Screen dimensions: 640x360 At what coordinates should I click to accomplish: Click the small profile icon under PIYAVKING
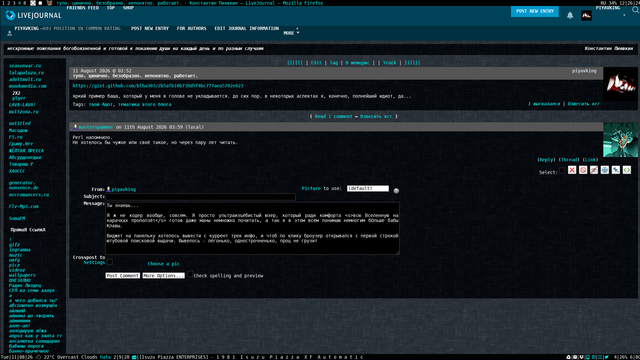pyautogui.click(x=9, y=33)
